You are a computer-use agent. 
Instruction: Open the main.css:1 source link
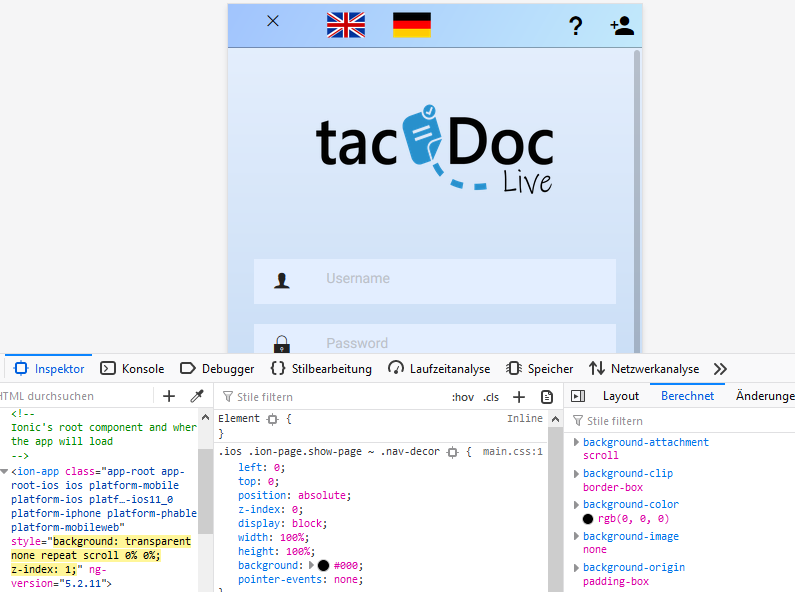513,451
